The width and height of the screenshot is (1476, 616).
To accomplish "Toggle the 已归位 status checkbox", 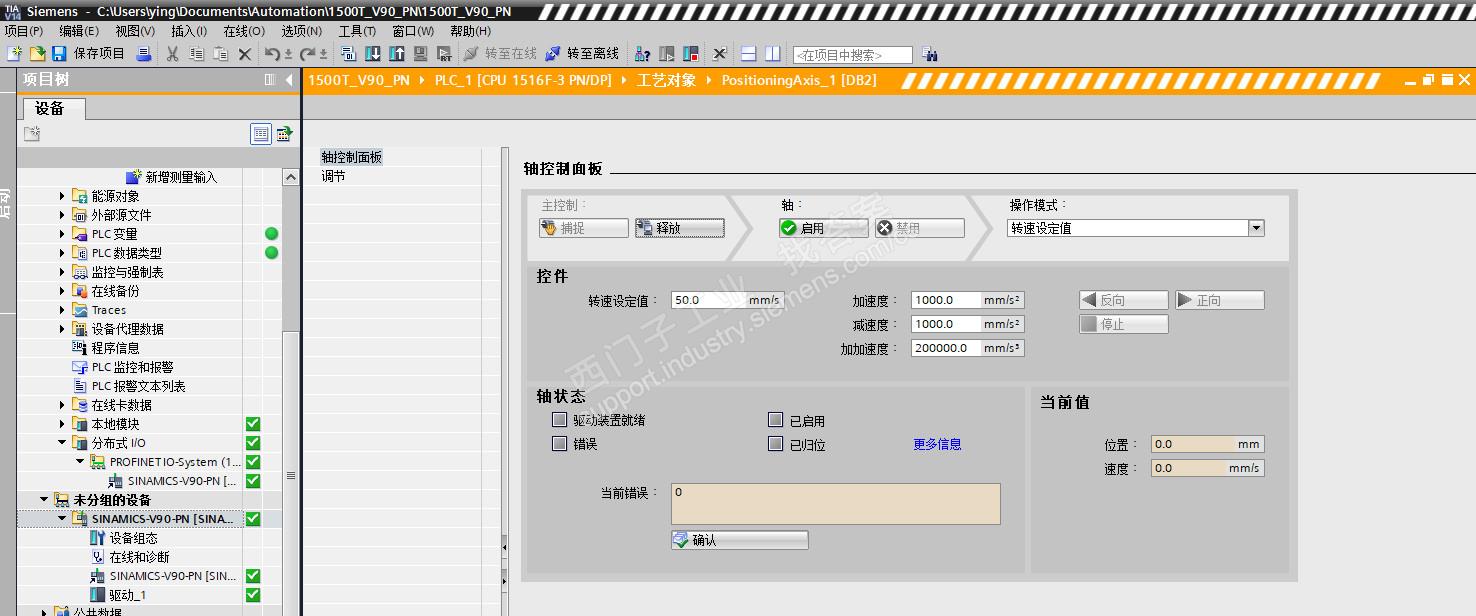I will click(x=775, y=444).
